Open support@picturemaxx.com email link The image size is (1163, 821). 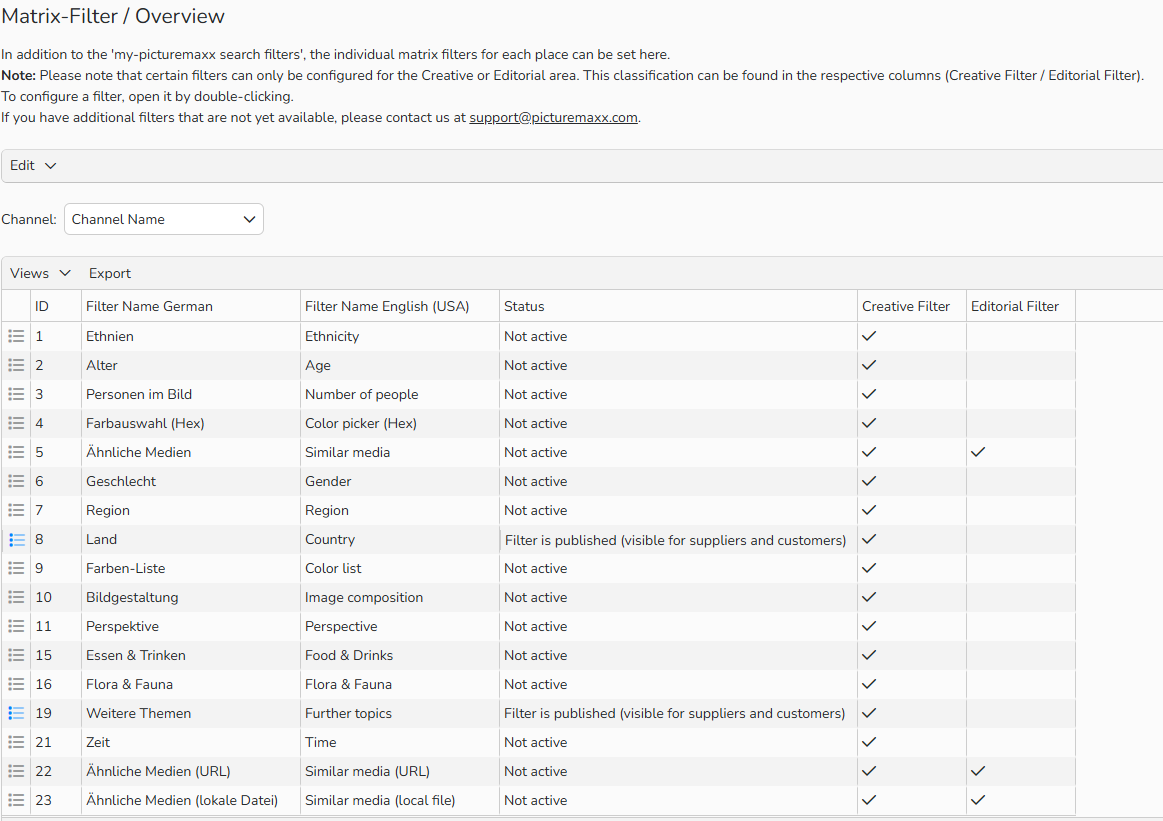(x=553, y=117)
